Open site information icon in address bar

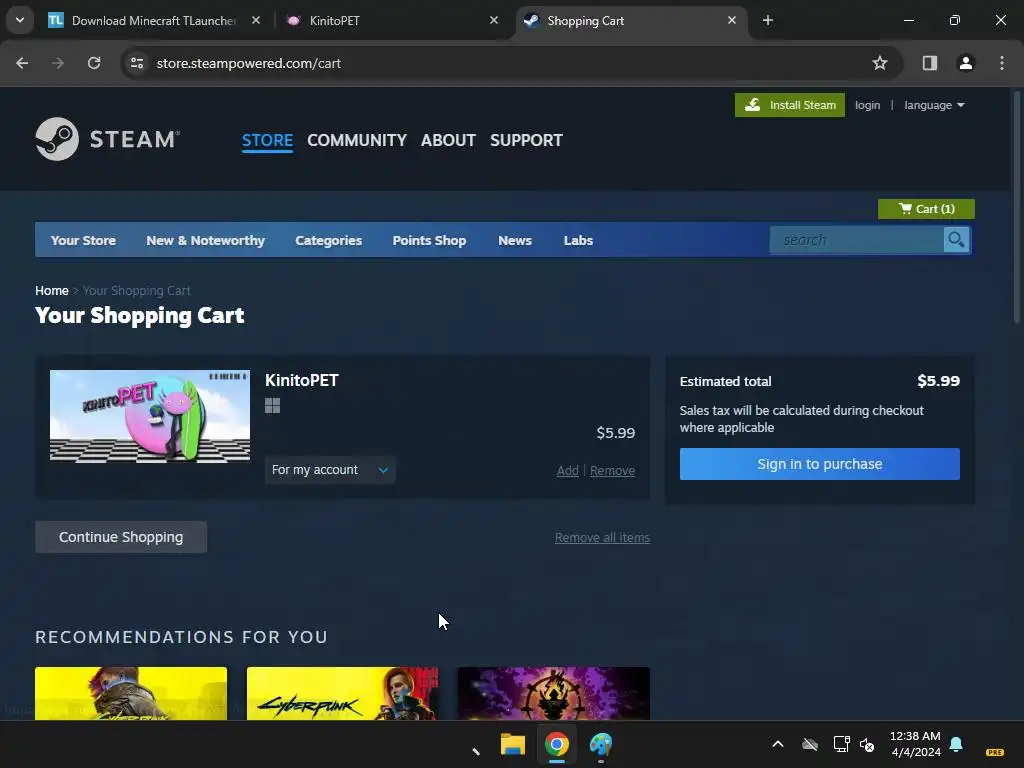click(137, 63)
